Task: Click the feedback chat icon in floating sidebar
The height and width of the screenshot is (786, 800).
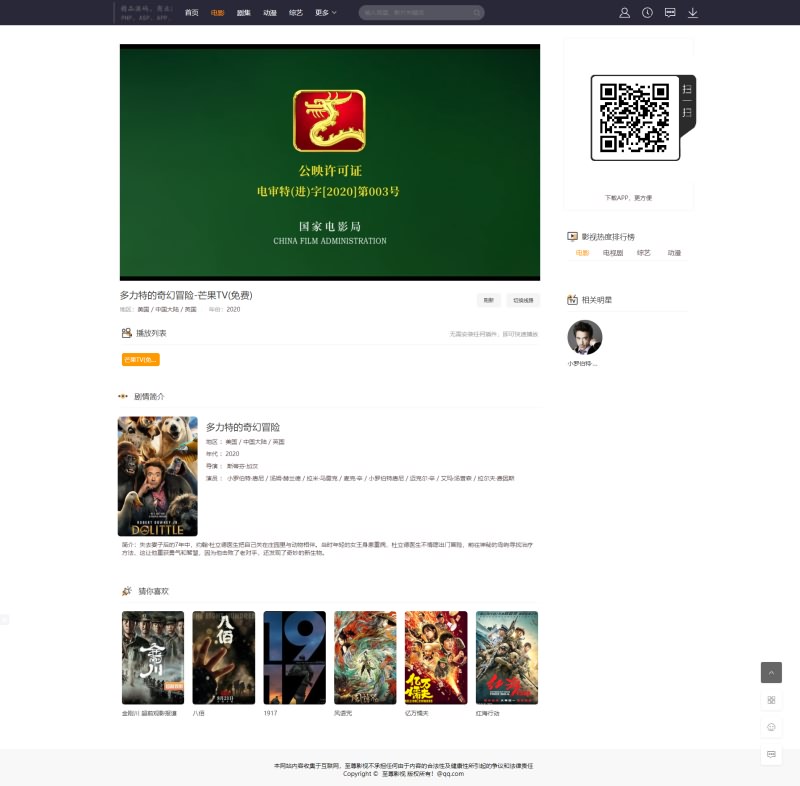Action: [x=771, y=754]
